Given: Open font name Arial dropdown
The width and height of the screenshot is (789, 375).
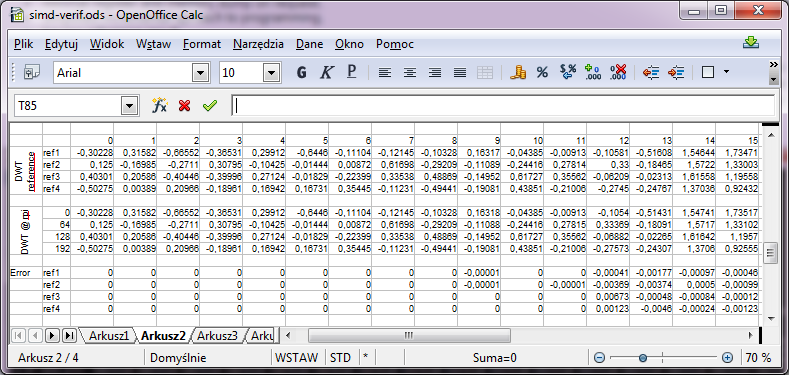Looking at the screenshot, I should pyautogui.click(x=201, y=73).
